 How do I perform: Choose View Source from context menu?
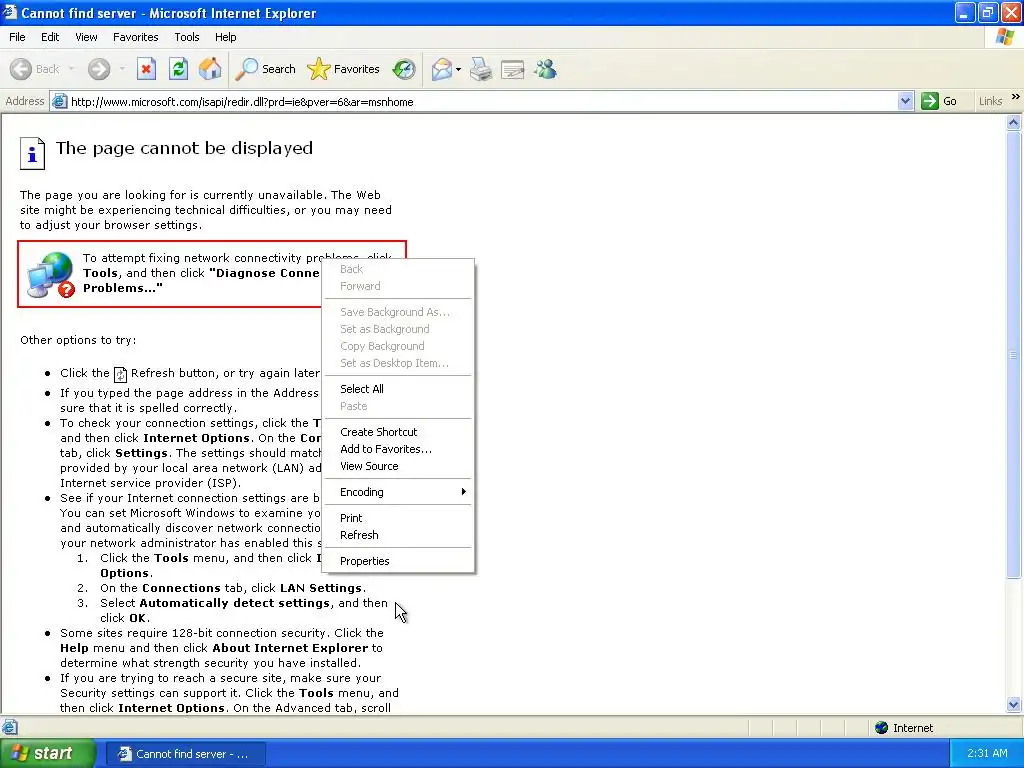(x=398, y=466)
